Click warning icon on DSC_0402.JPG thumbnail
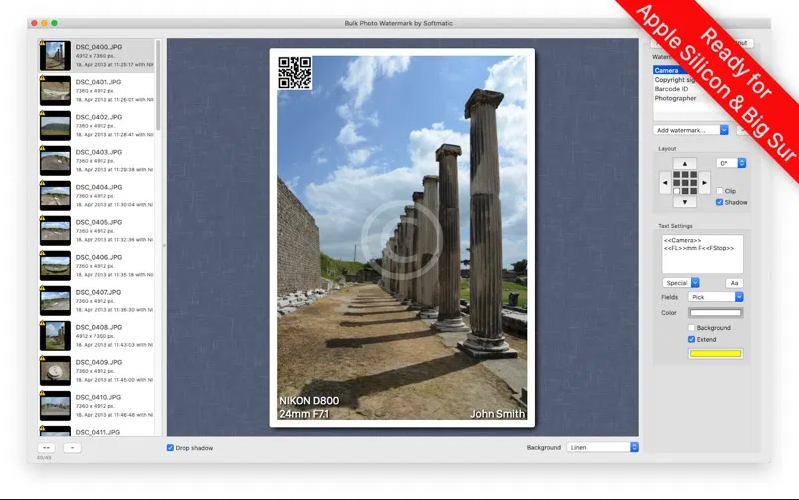Viewport: 799px width, 500px height. (x=43, y=115)
